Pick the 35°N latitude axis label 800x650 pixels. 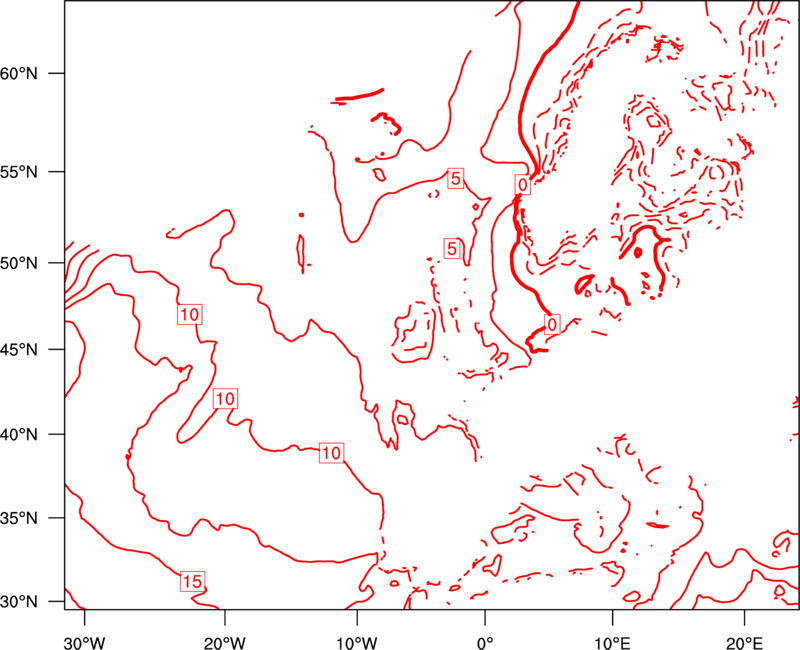[19, 518]
